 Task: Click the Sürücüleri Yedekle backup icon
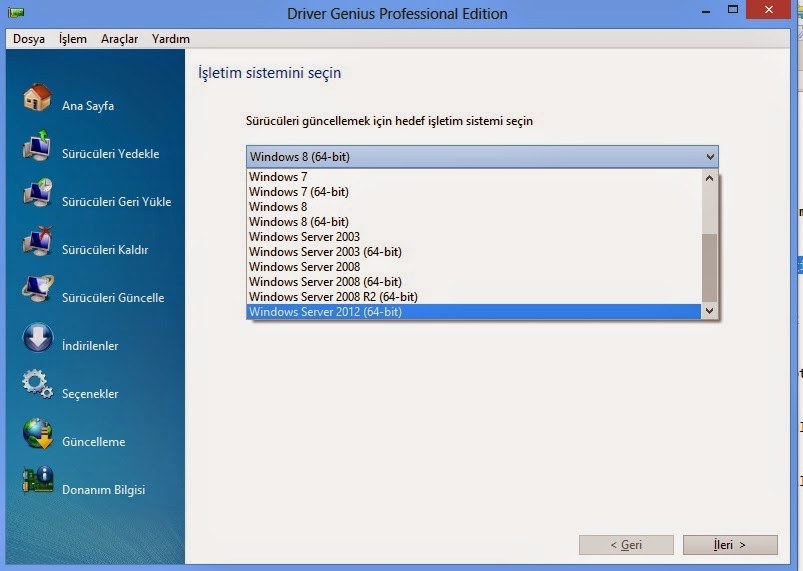(37, 145)
